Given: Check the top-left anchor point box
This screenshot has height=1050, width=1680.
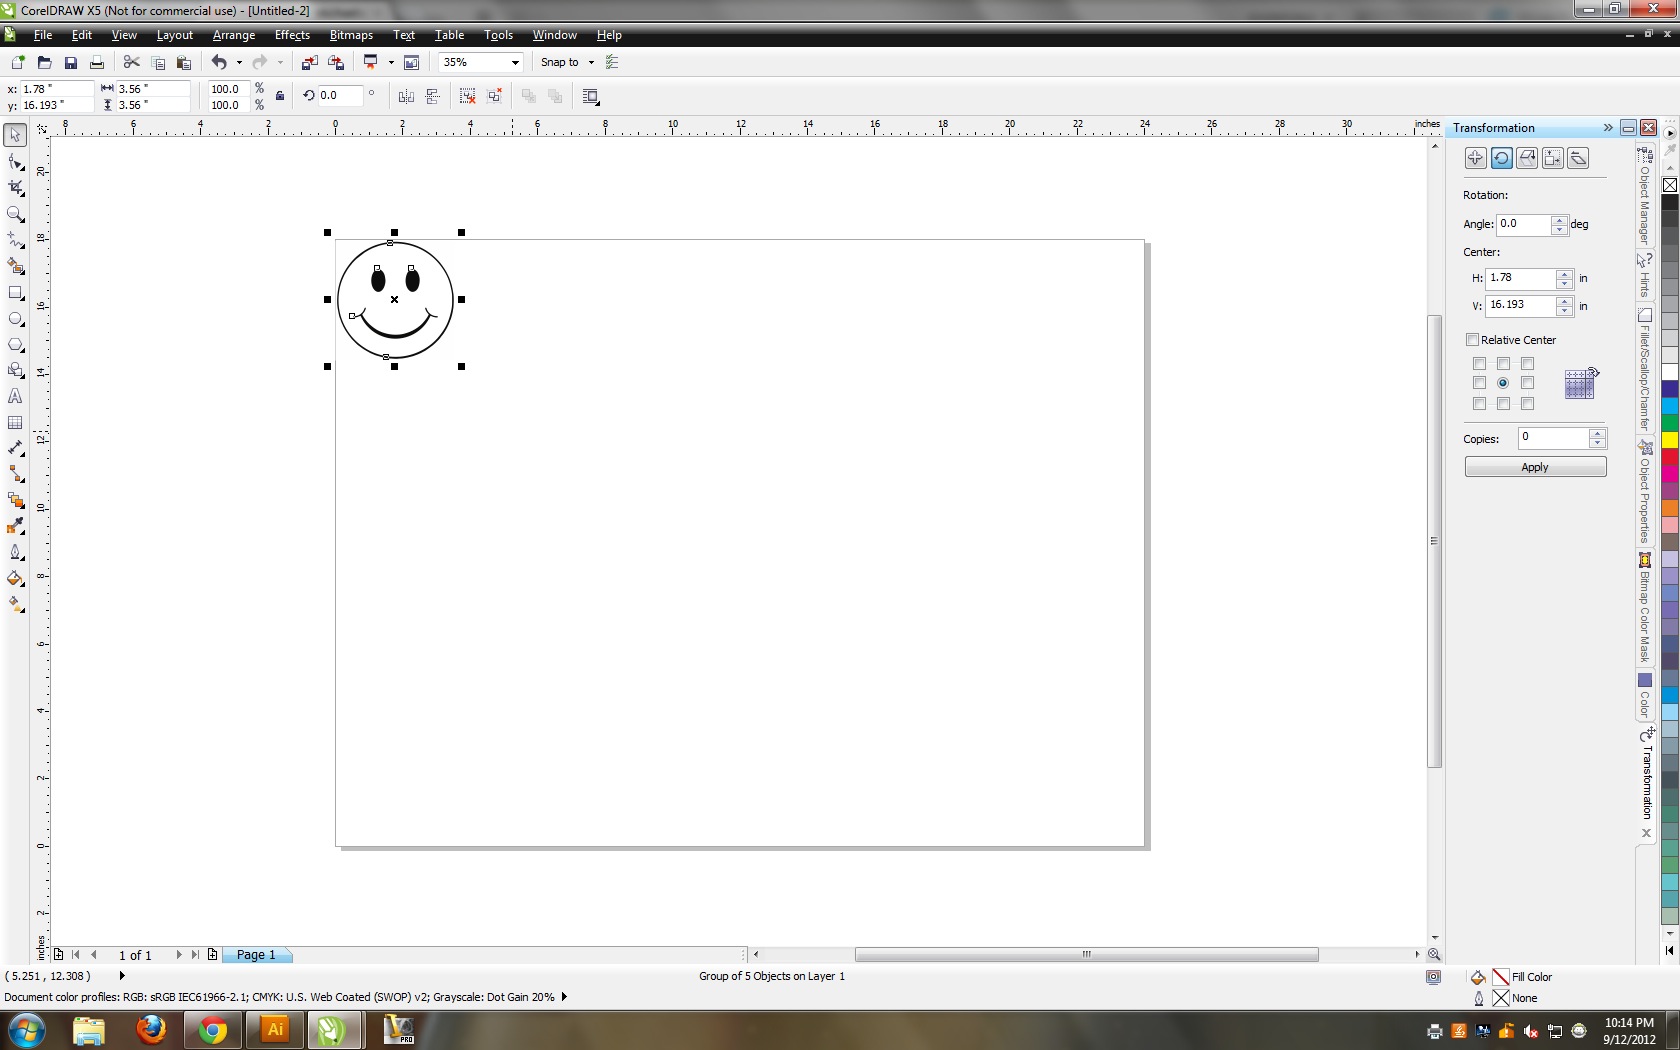Looking at the screenshot, I should coord(1479,364).
